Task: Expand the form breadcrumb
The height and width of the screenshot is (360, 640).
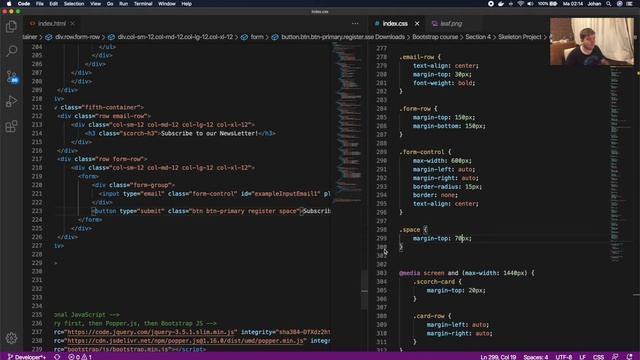Action: [257, 37]
